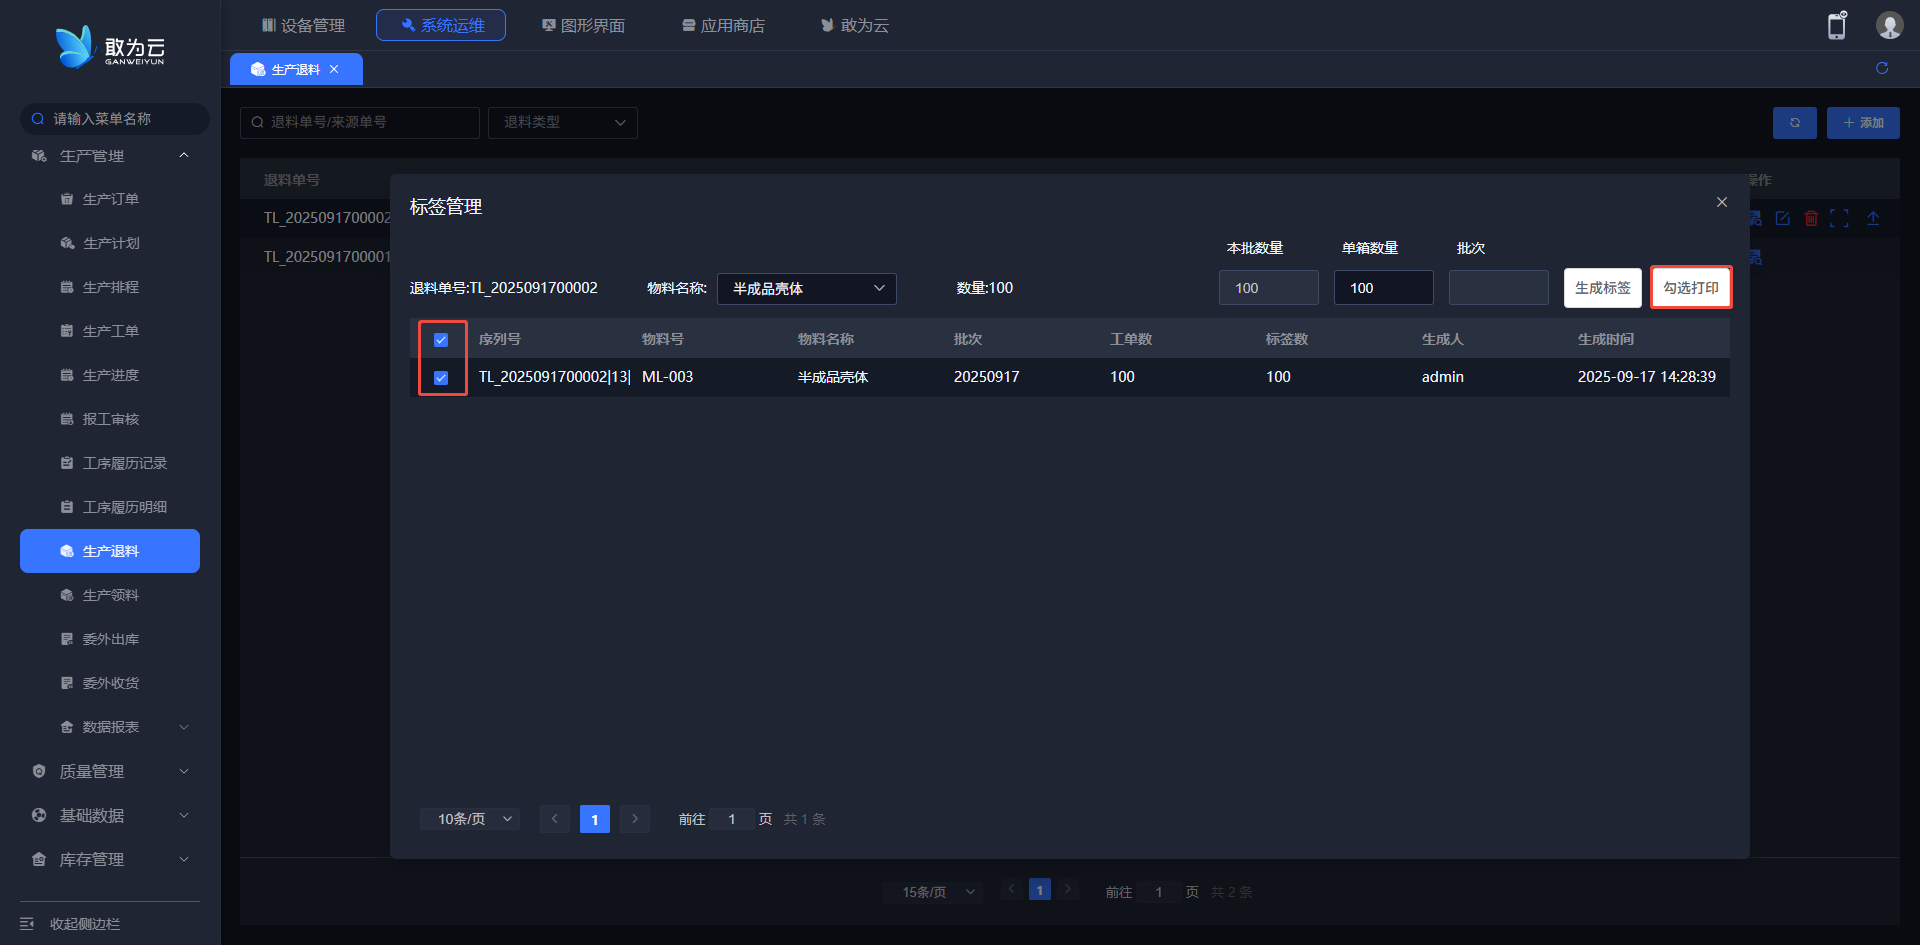Open the 物料名称 dropdown 半成品壳体
Viewport: 1920px width, 945px height.
(x=806, y=289)
